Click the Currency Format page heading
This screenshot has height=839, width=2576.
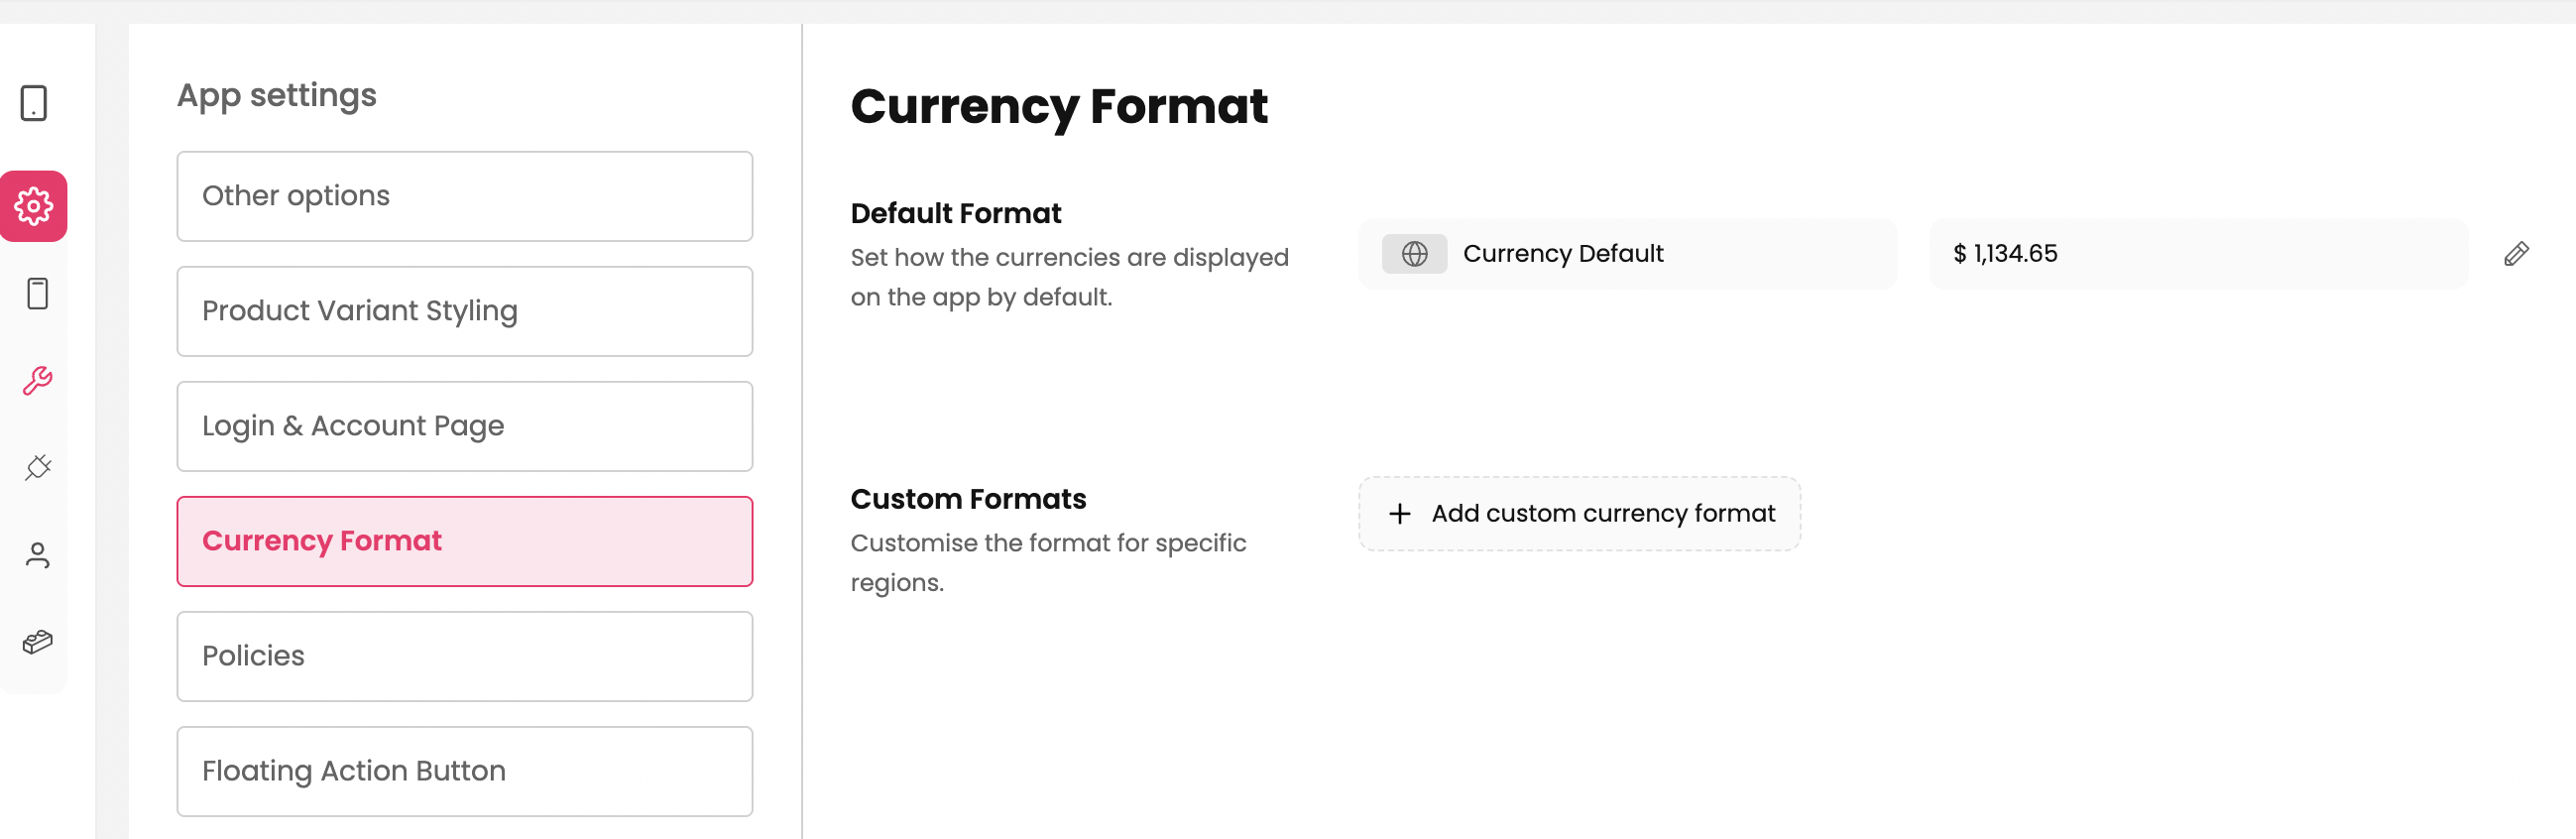1058,107
